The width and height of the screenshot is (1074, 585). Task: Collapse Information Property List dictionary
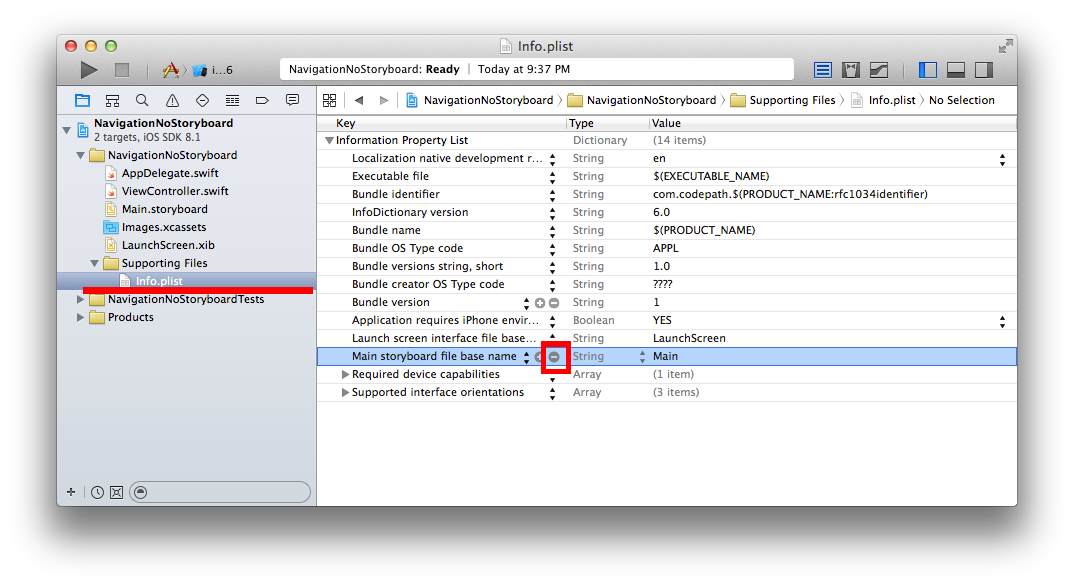coord(329,140)
